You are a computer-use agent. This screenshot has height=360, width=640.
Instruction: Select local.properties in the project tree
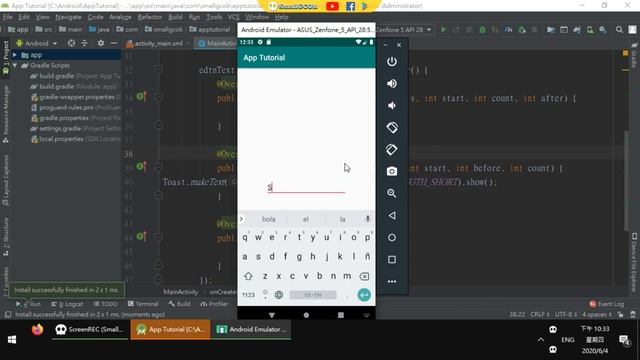click(60, 139)
